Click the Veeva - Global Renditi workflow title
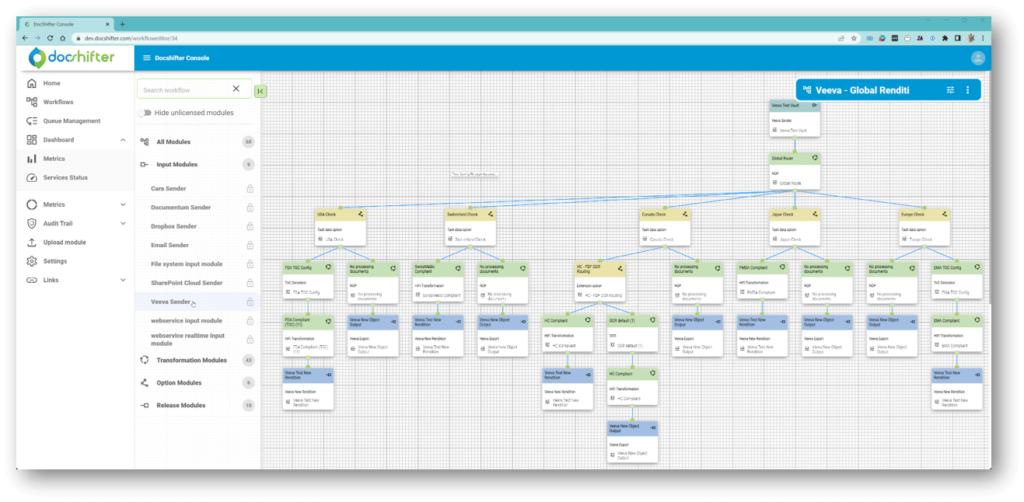Viewport: 1024px width, 502px height. pyautogui.click(x=862, y=90)
